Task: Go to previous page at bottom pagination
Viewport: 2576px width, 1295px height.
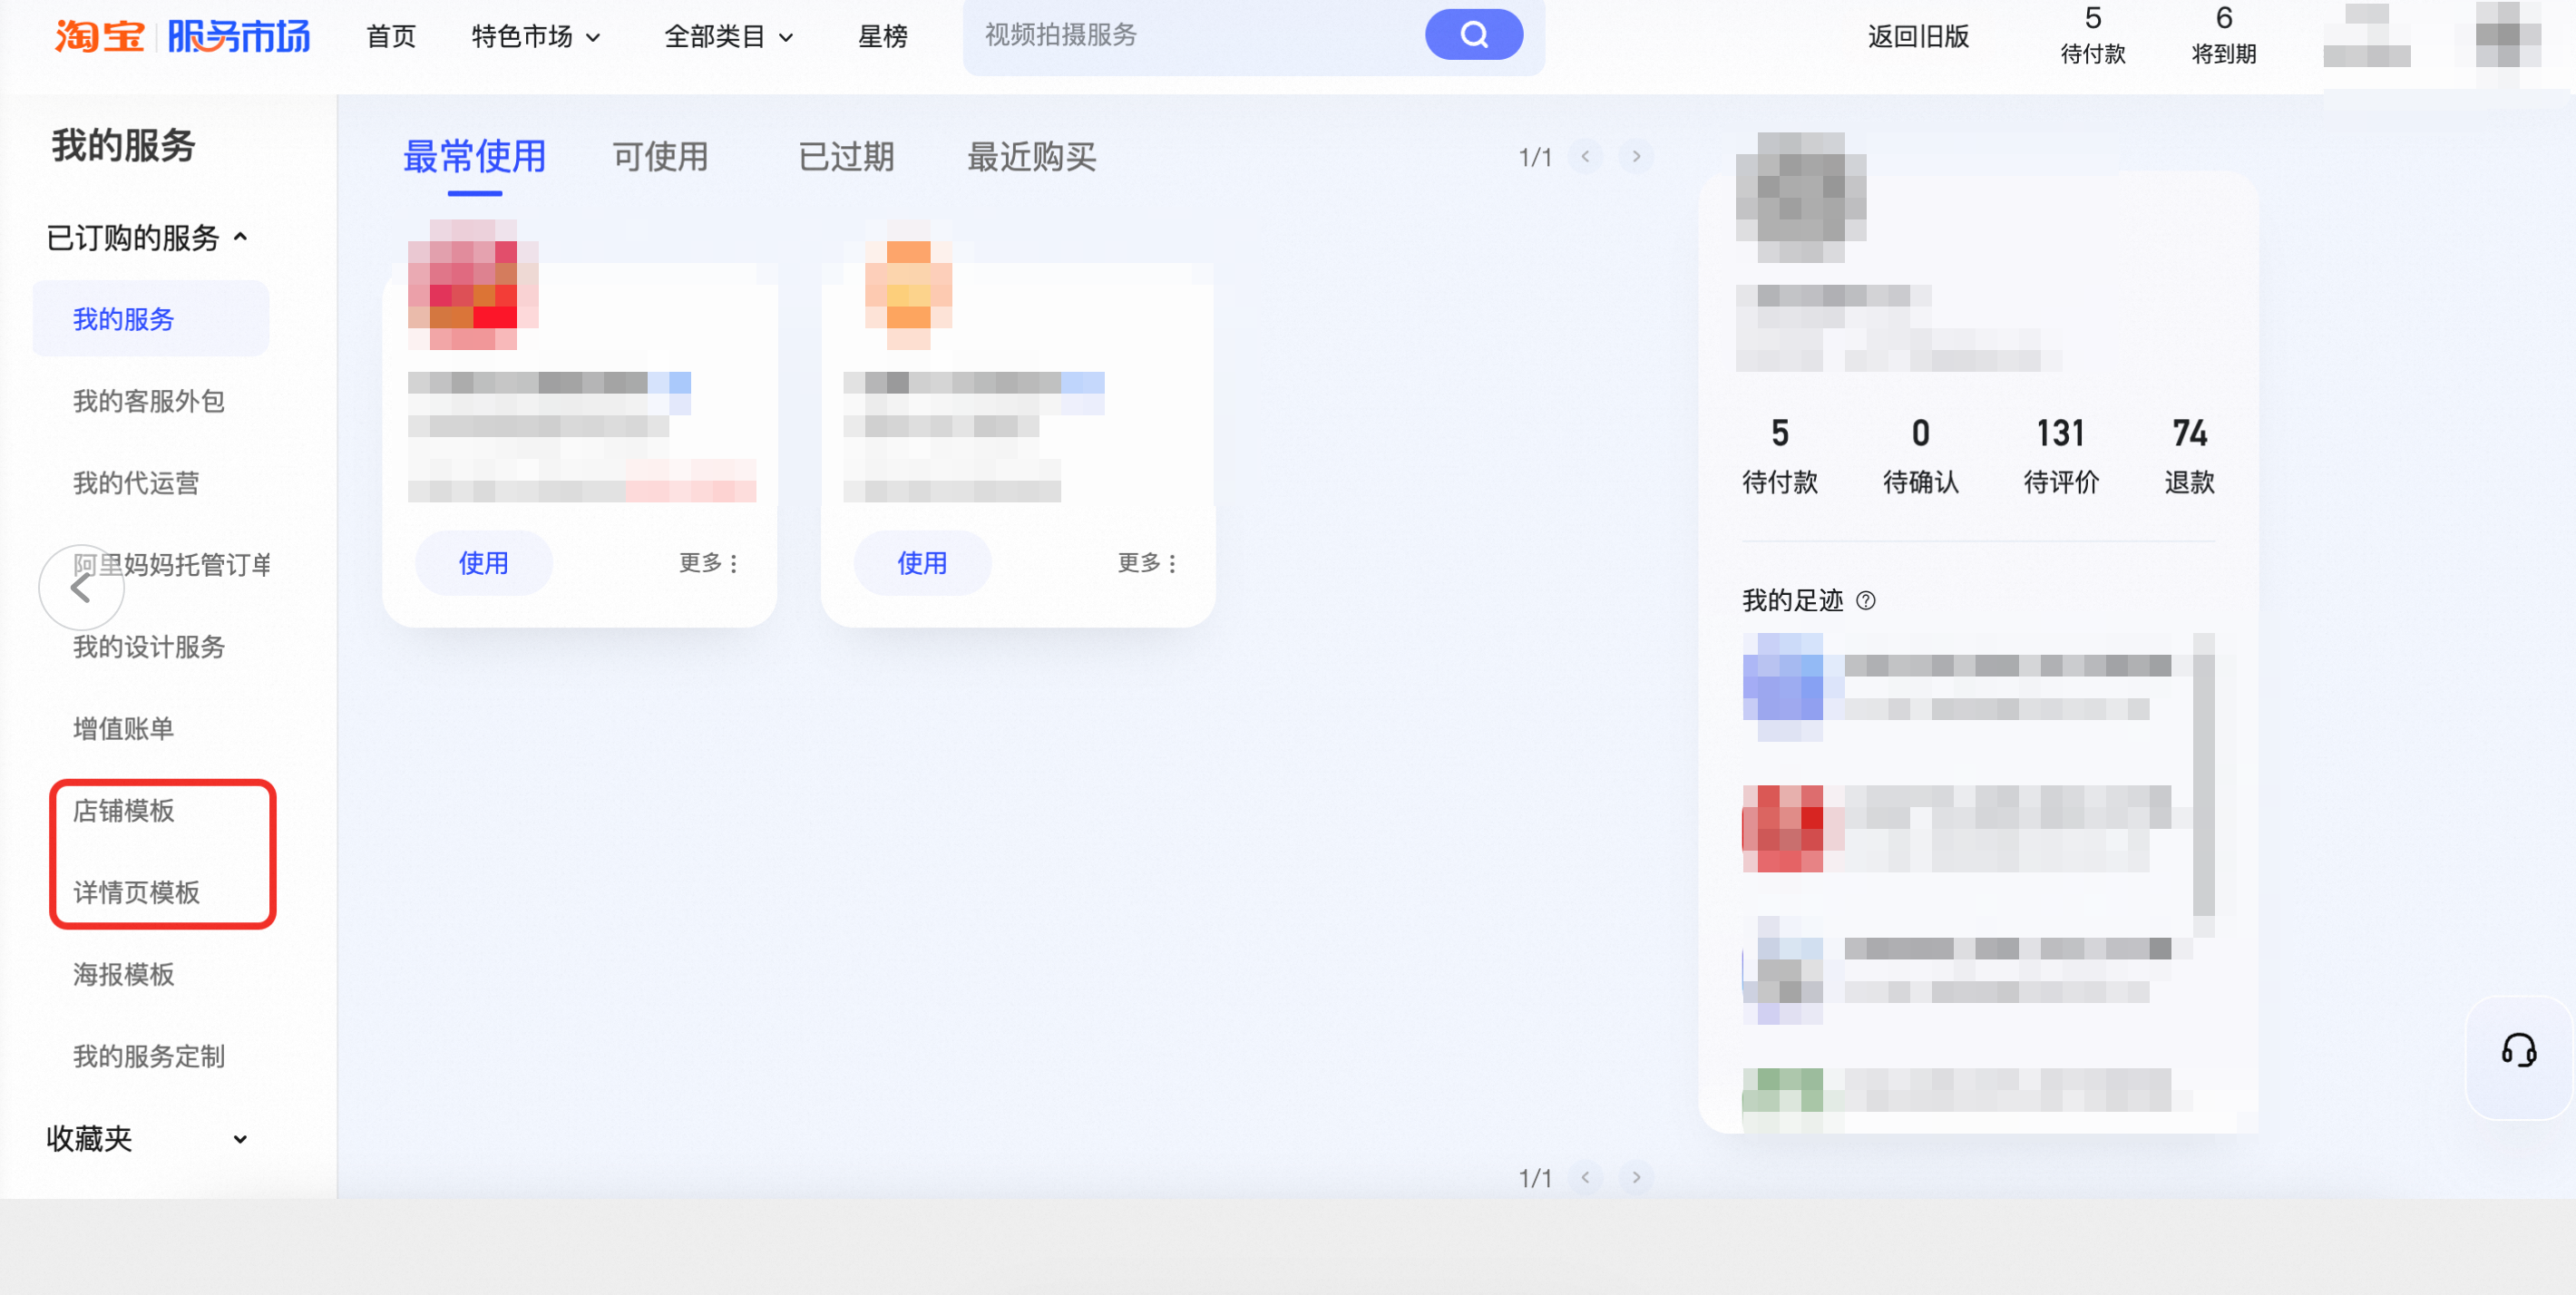Action: (1585, 1177)
